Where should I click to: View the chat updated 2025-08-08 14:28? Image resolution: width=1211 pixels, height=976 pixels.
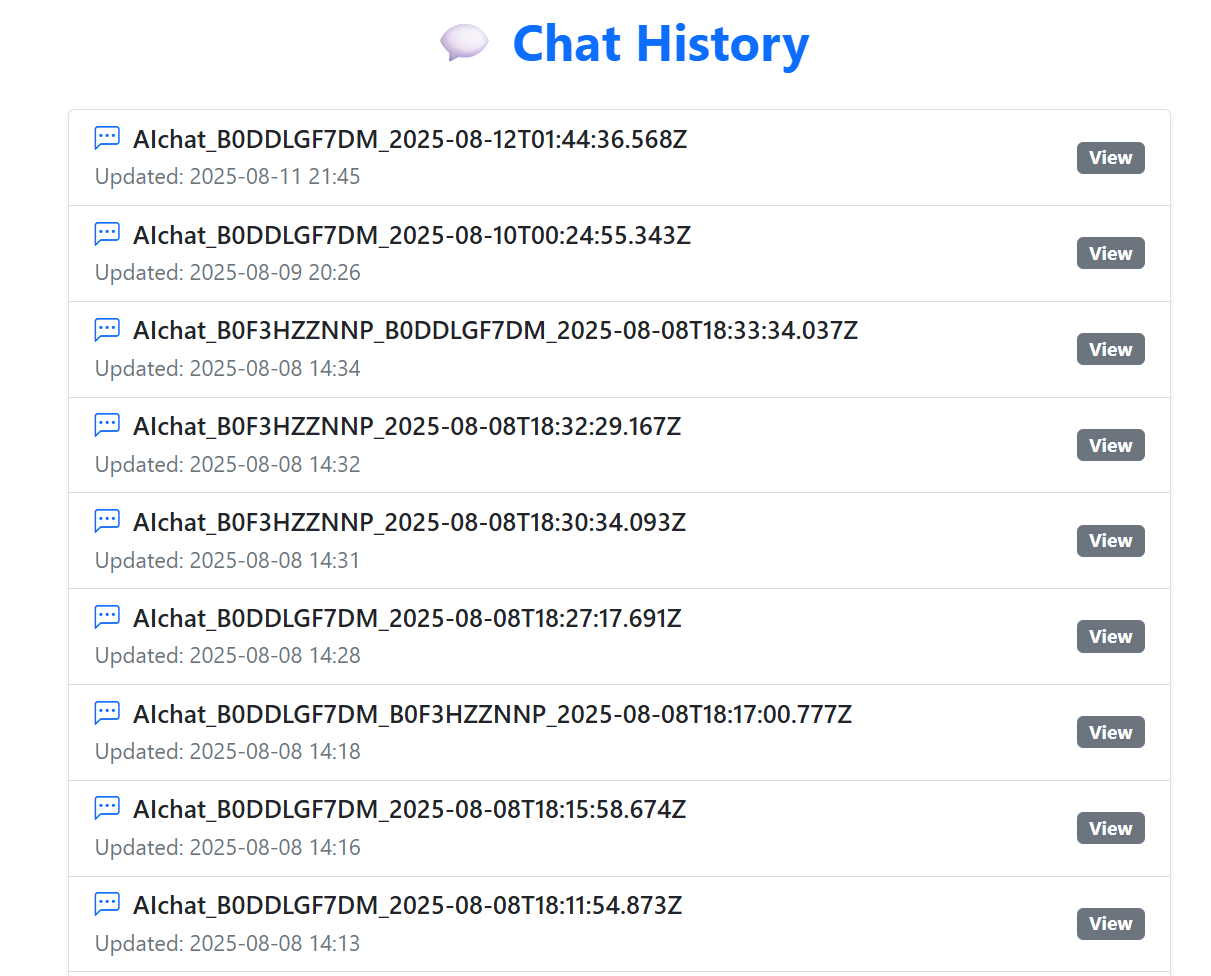[x=1110, y=636]
